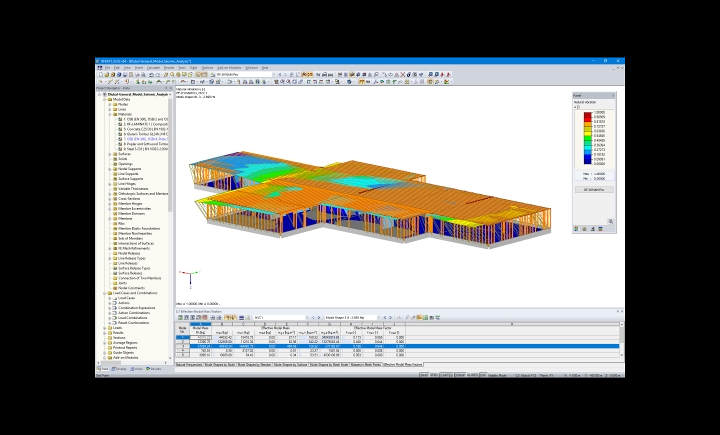Click the RF-DYNAM Pro button in Panel
Viewport: 720px width, 435px height.
tap(594, 189)
